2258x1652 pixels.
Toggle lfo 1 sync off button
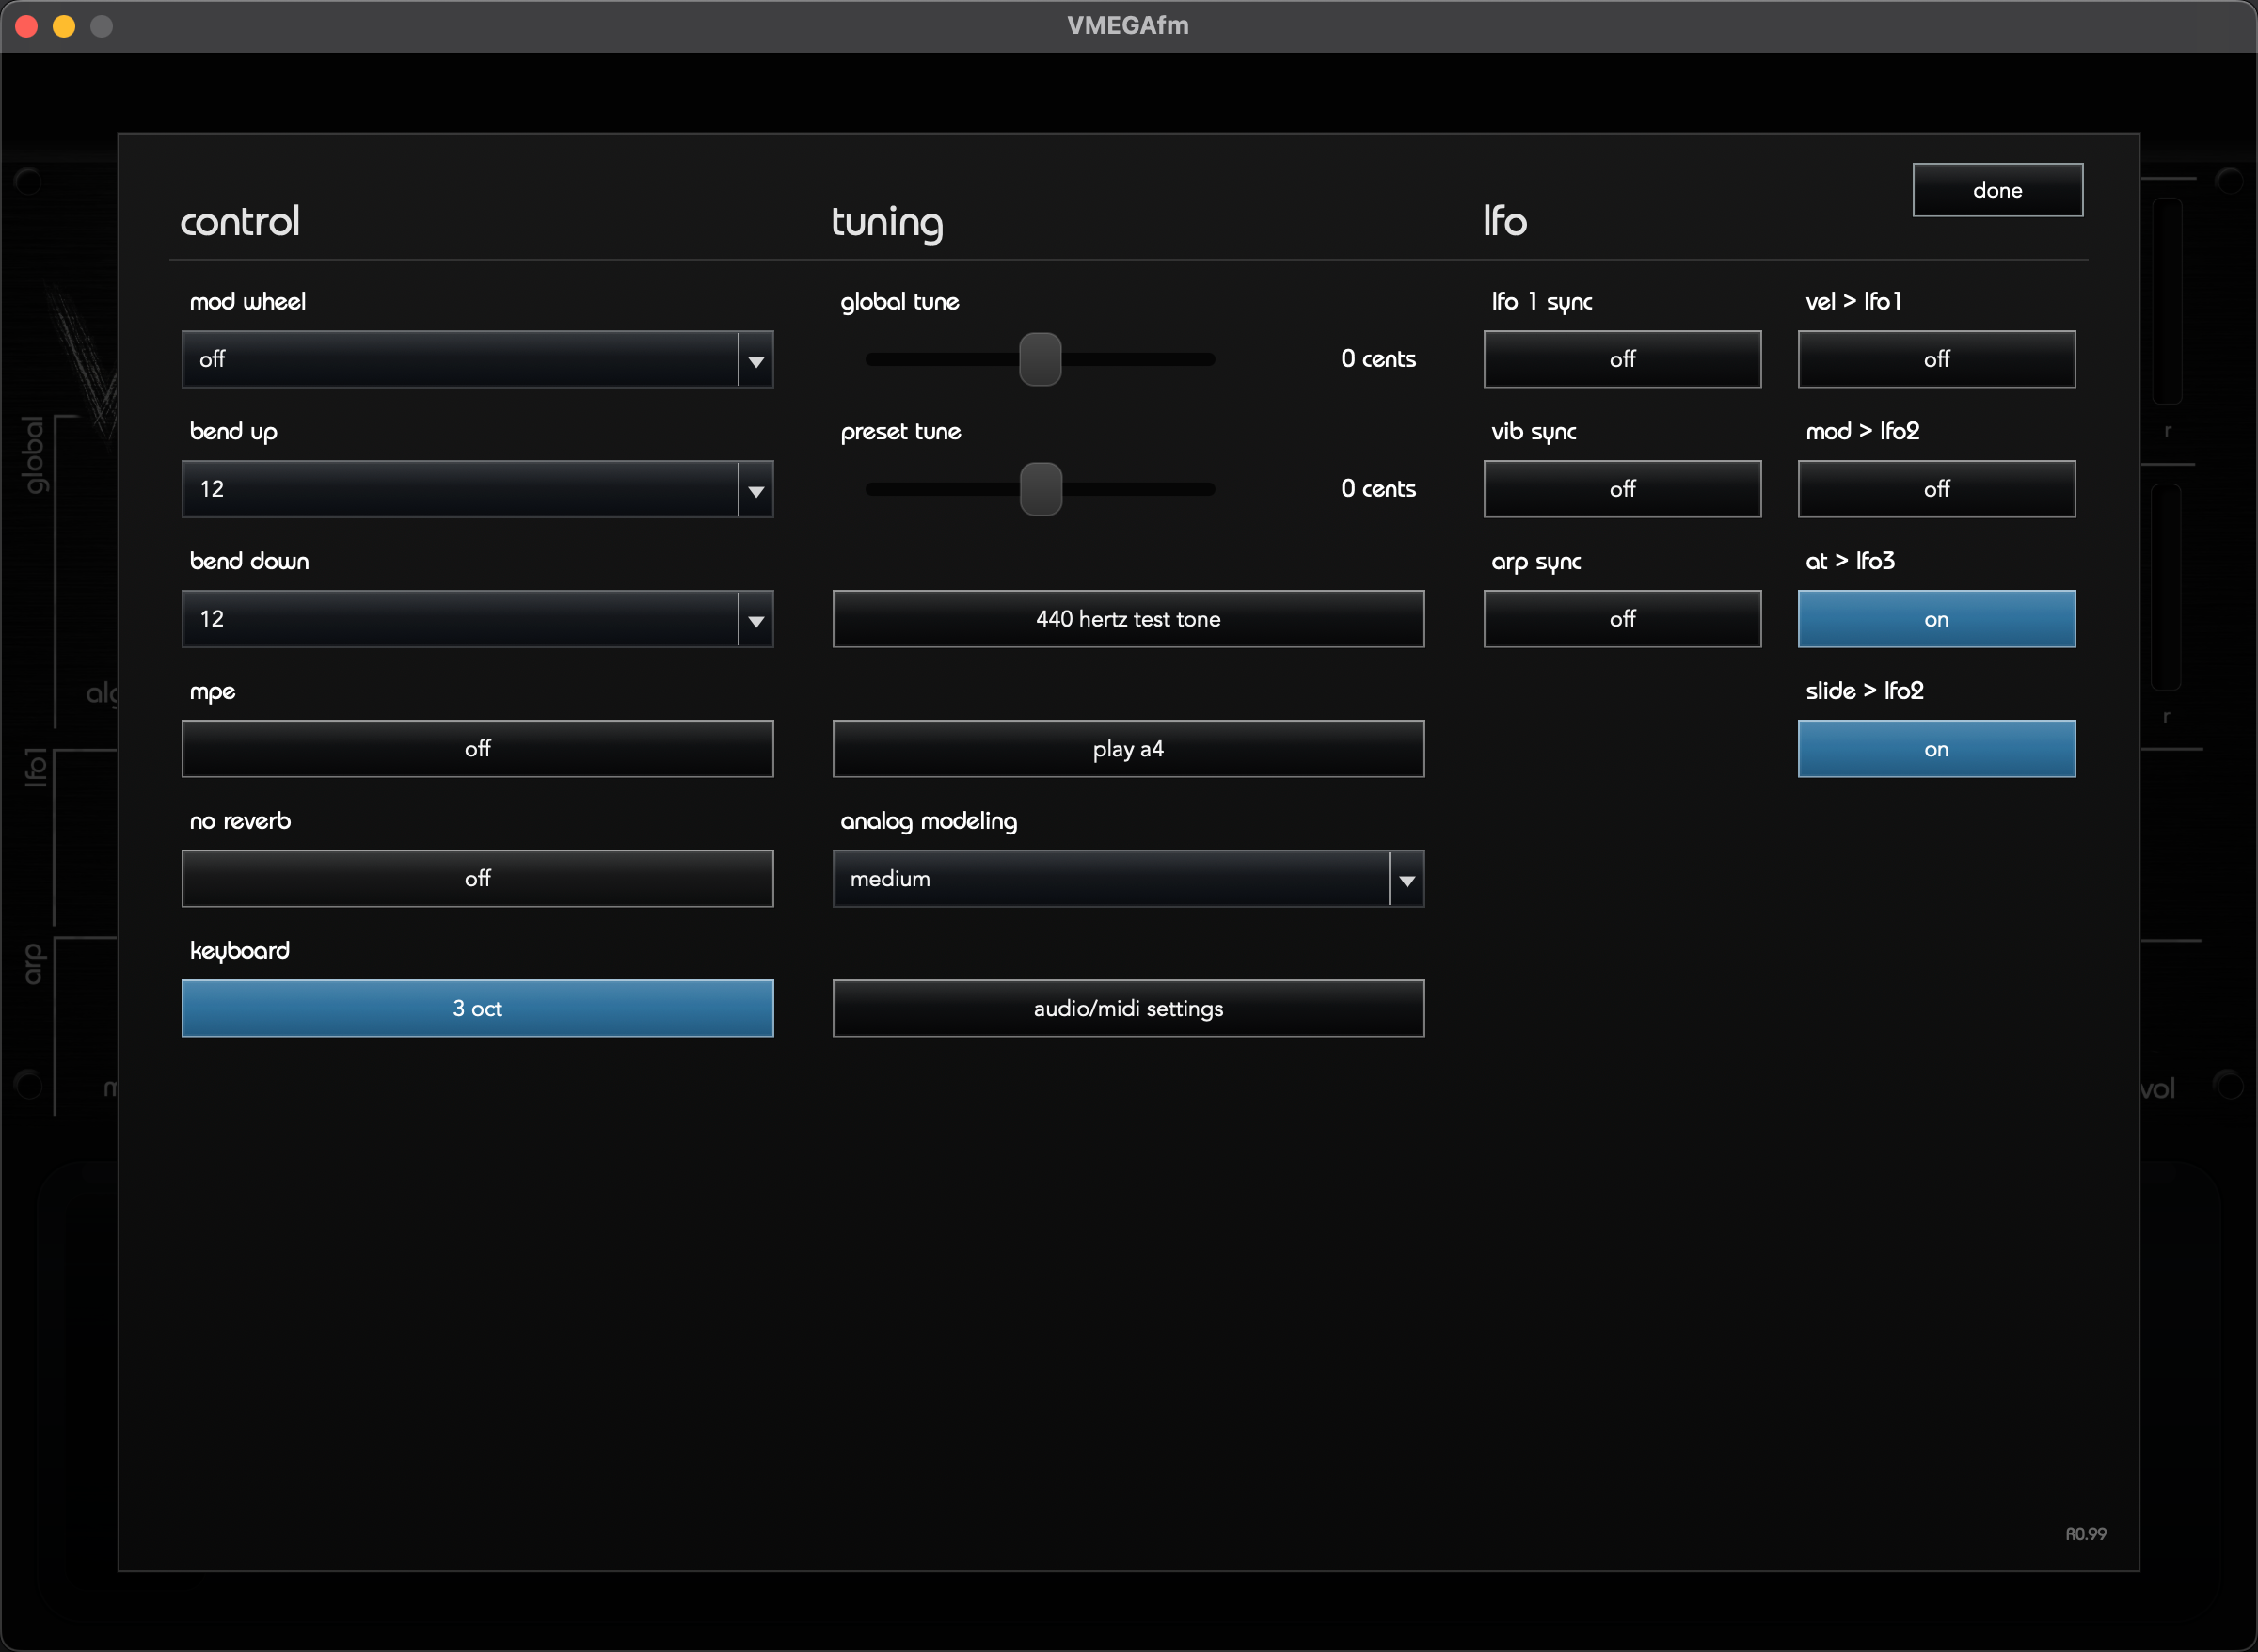coord(1623,360)
